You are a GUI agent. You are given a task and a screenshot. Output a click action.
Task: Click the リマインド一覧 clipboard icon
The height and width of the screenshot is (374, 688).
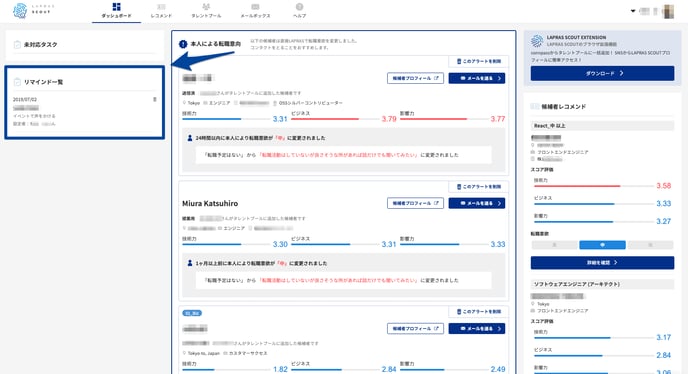pos(17,82)
